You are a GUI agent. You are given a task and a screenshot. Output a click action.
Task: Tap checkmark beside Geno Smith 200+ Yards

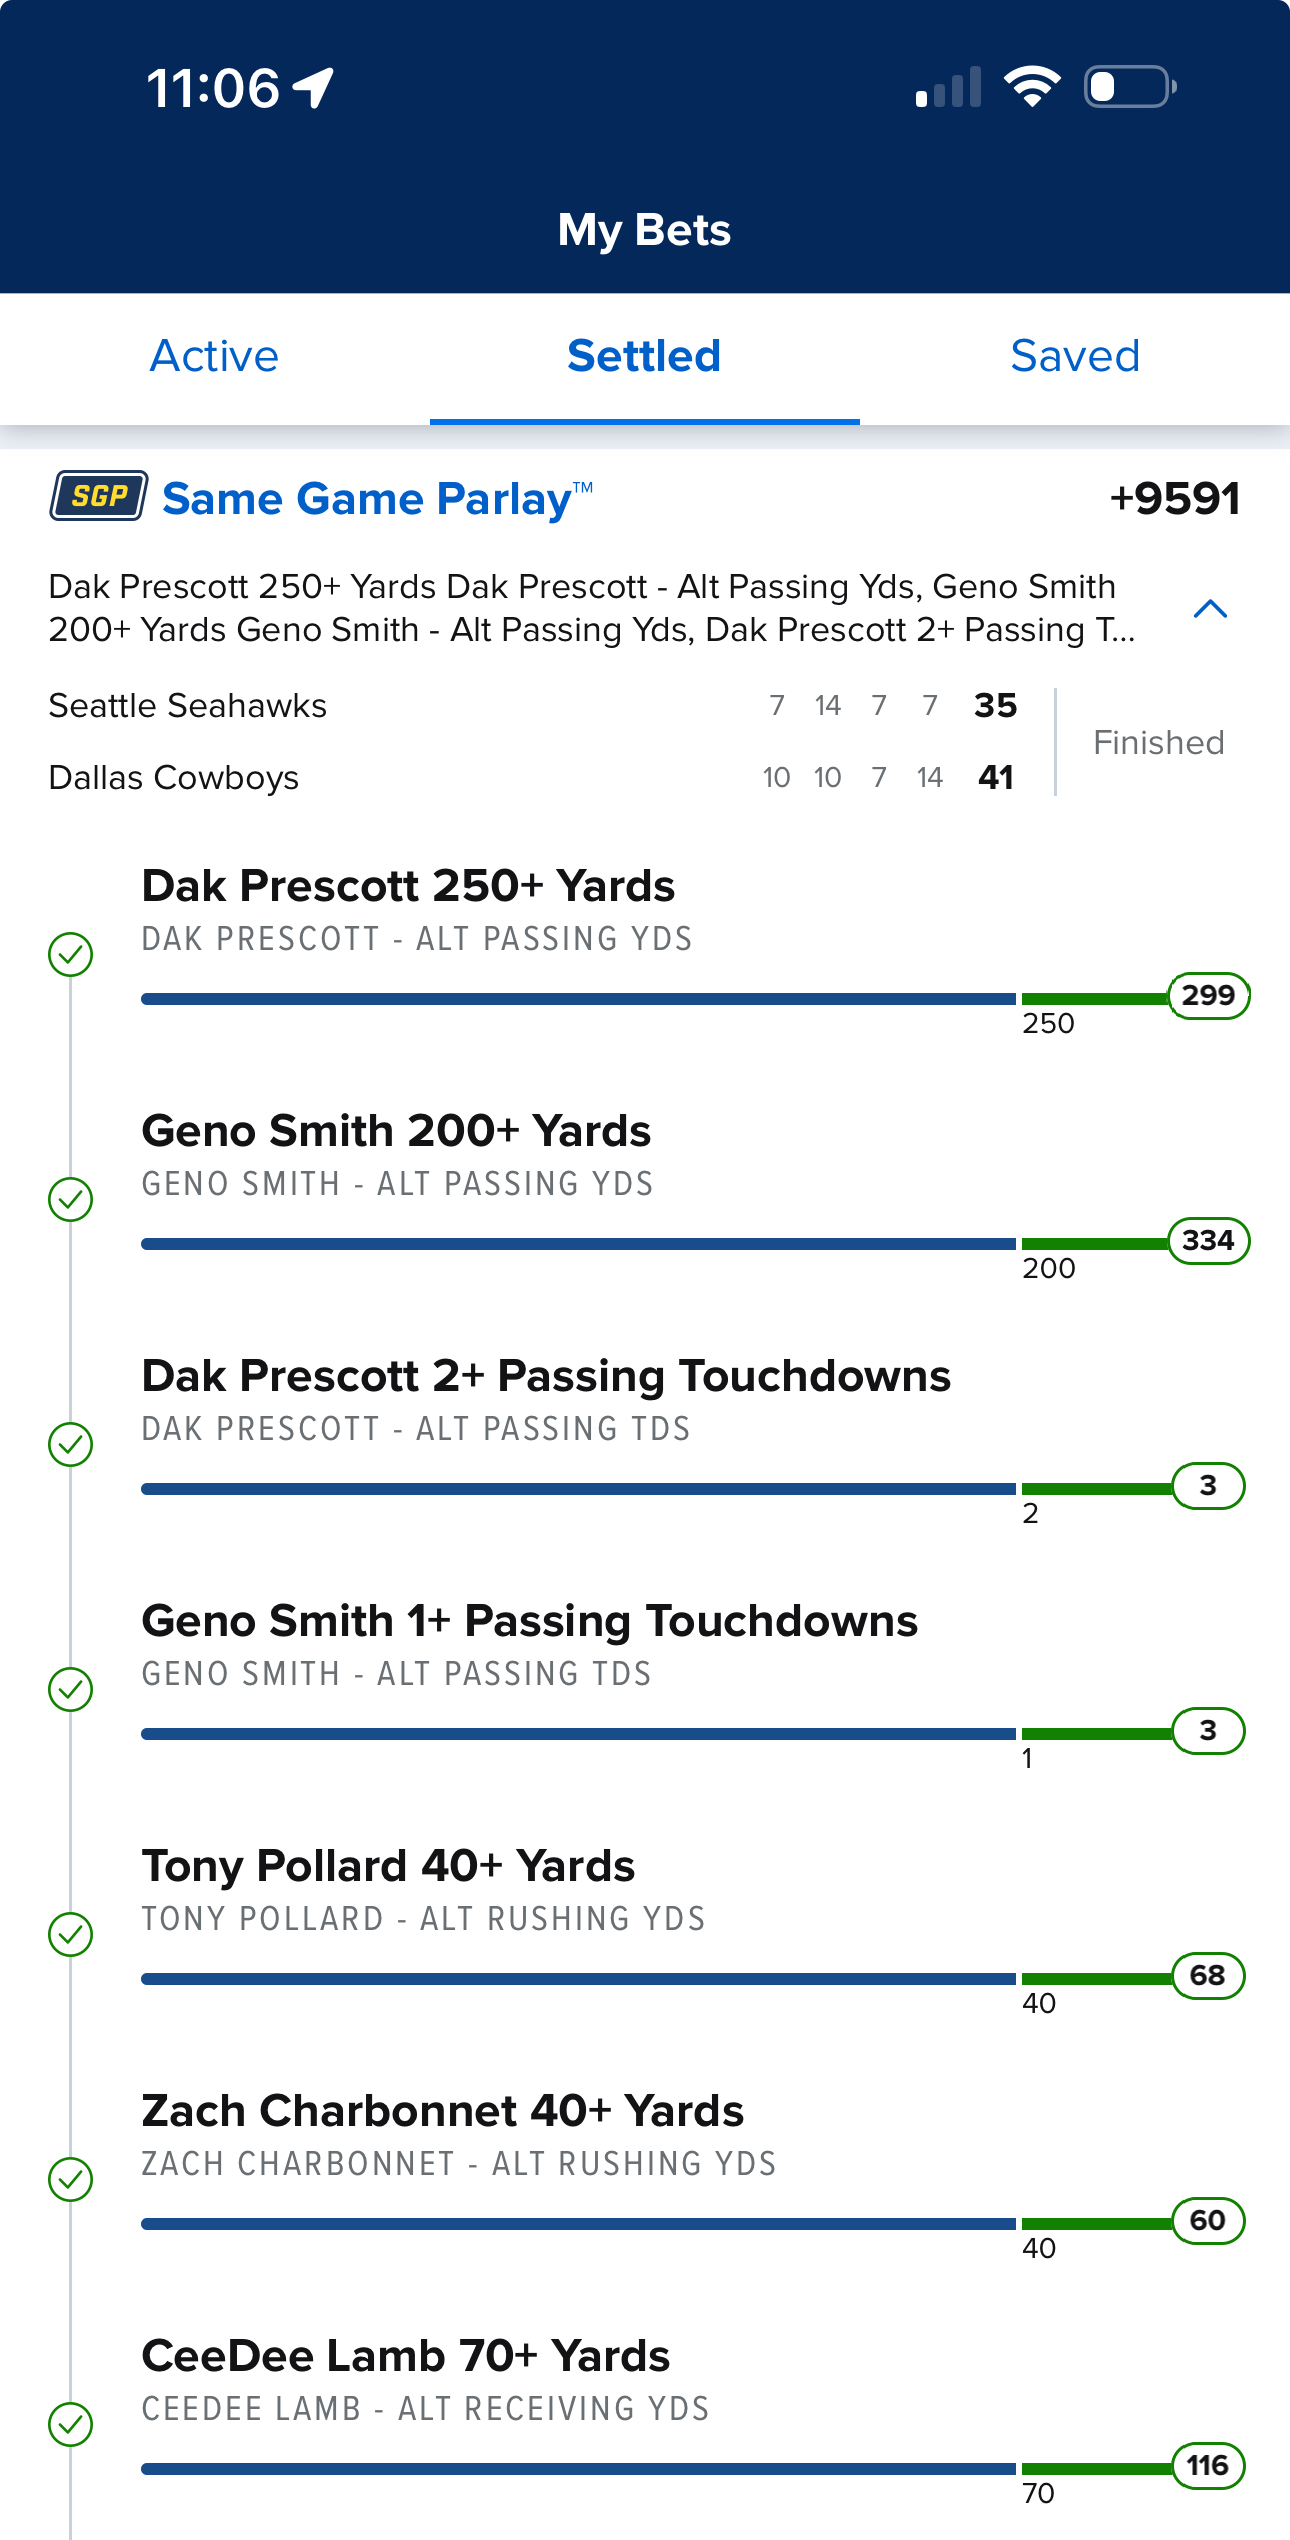pyautogui.click(x=71, y=1199)
